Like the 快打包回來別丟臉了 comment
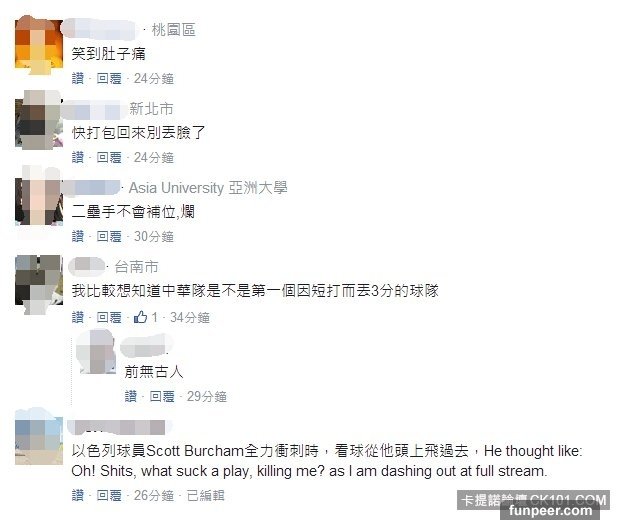The image size is (620, 520). (78, 157)
